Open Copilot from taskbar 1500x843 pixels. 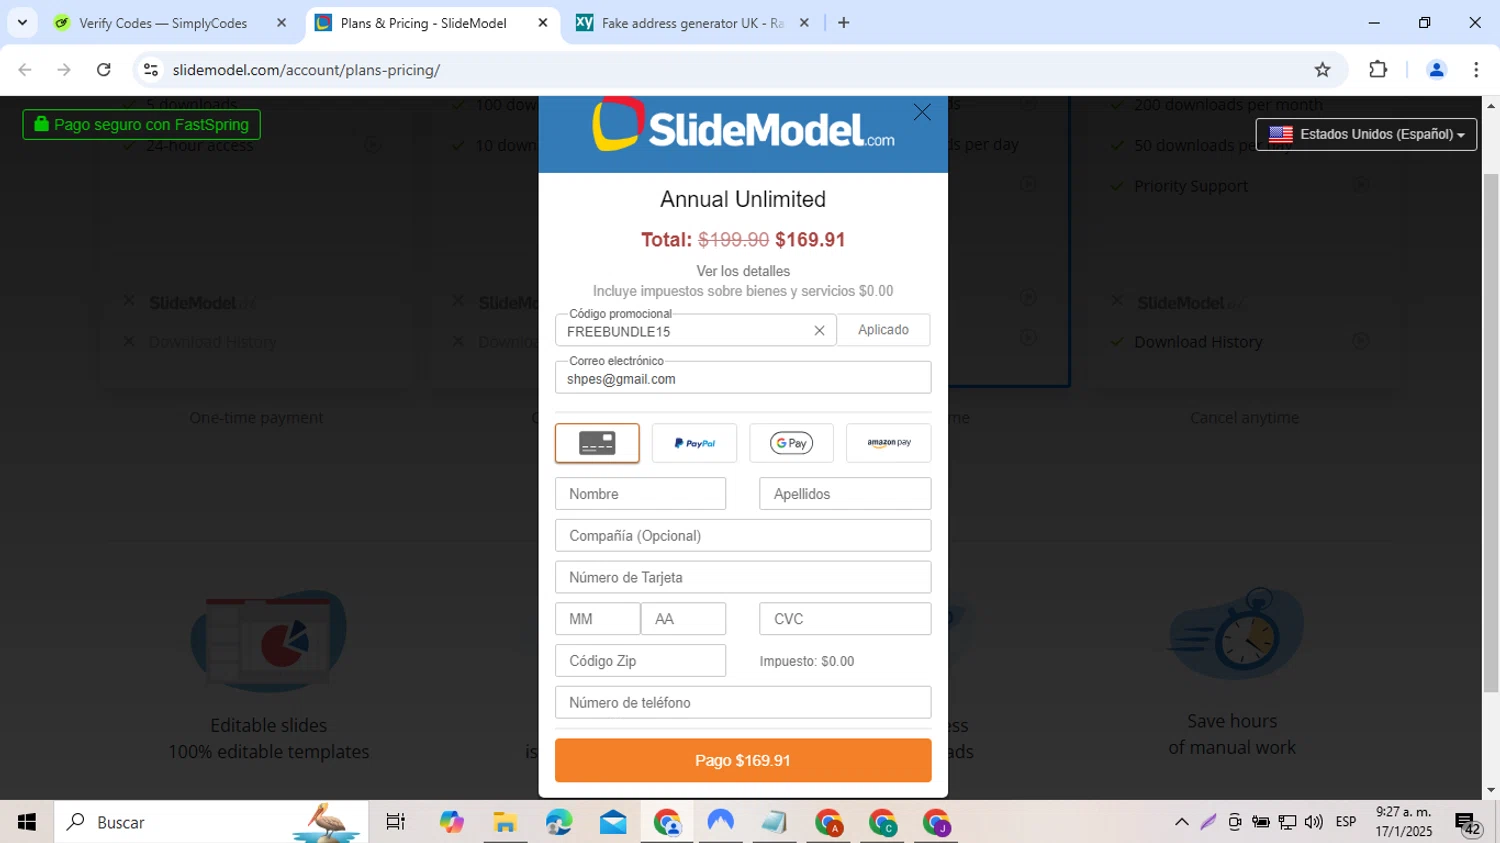[x=451, y=822]
